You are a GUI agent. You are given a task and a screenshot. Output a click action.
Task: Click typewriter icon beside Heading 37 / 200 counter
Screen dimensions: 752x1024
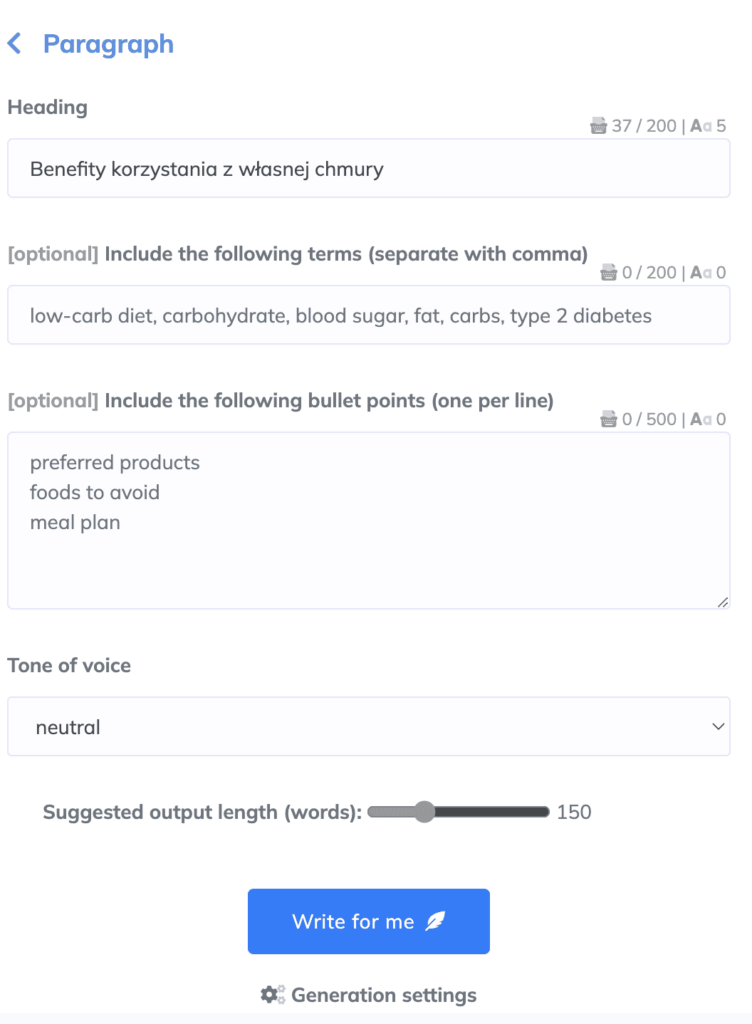(598, 126)
